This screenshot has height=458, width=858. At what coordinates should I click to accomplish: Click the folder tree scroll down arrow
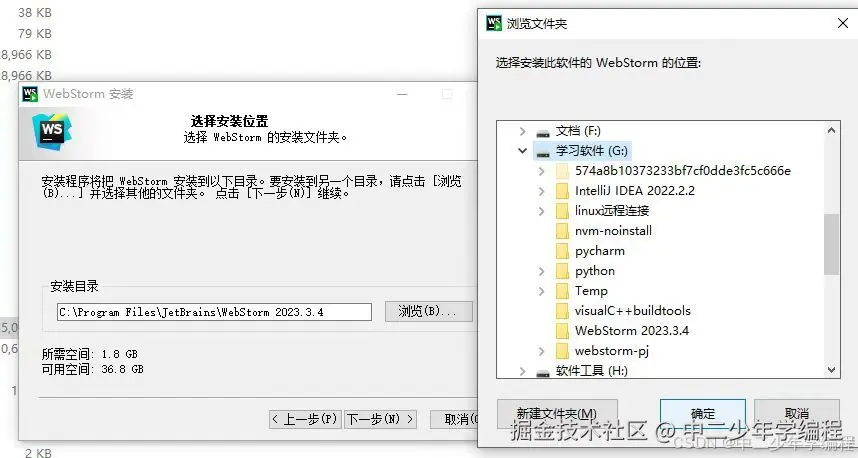click(831, 370)
